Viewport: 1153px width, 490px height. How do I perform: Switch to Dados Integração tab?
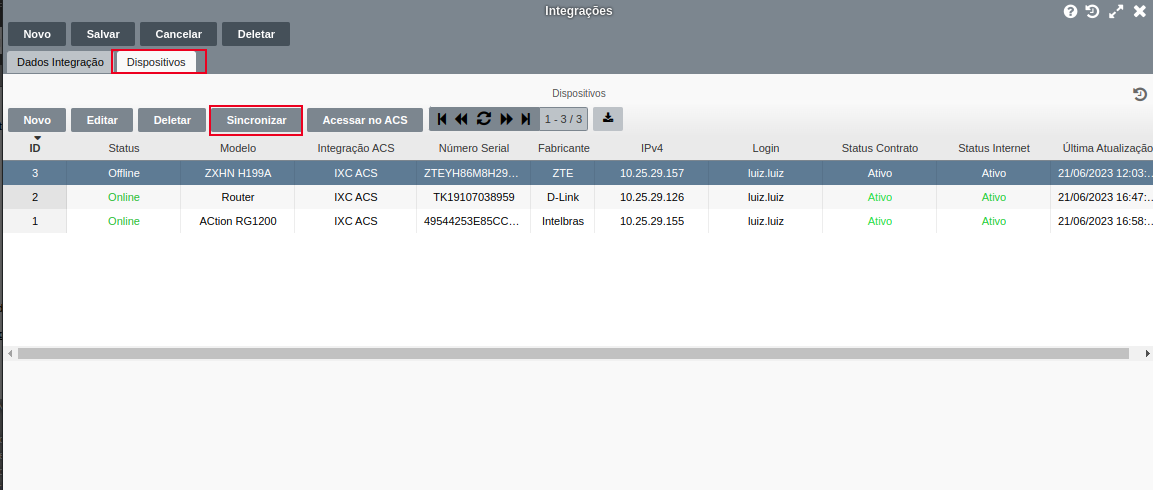[x=60, y=62]
